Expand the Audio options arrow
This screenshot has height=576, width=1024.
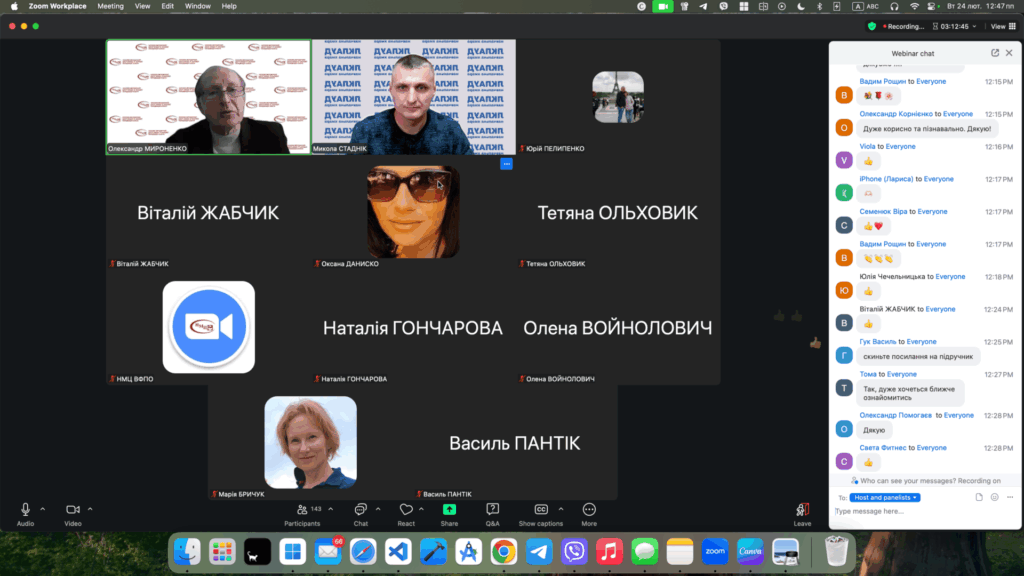[42, 508]
